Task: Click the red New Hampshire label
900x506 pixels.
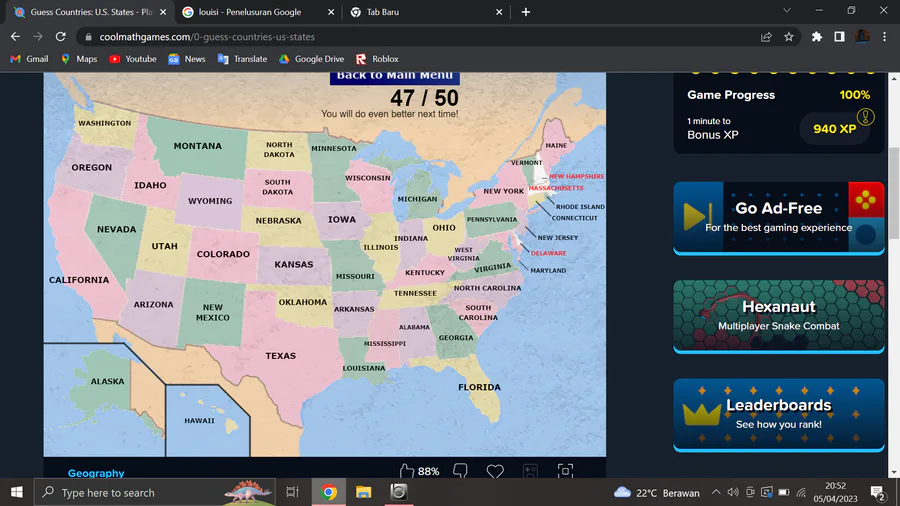Action: pos(576,176)
